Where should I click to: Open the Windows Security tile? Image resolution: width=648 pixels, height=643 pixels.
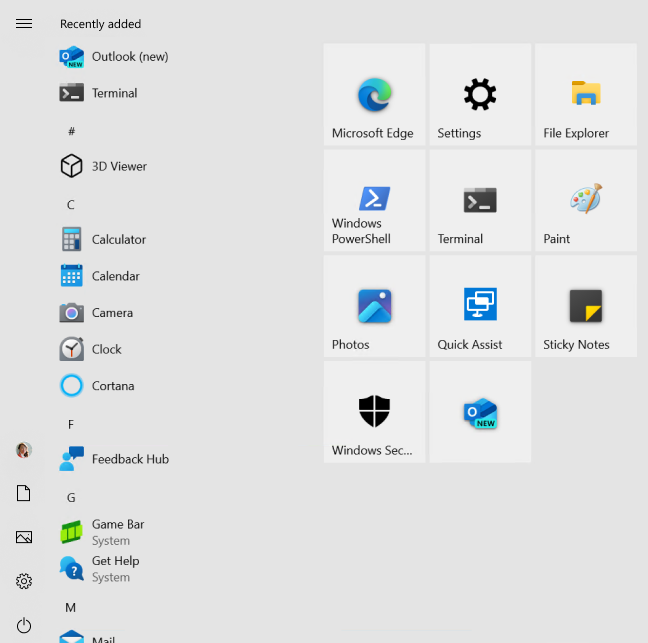click(374, 412)
